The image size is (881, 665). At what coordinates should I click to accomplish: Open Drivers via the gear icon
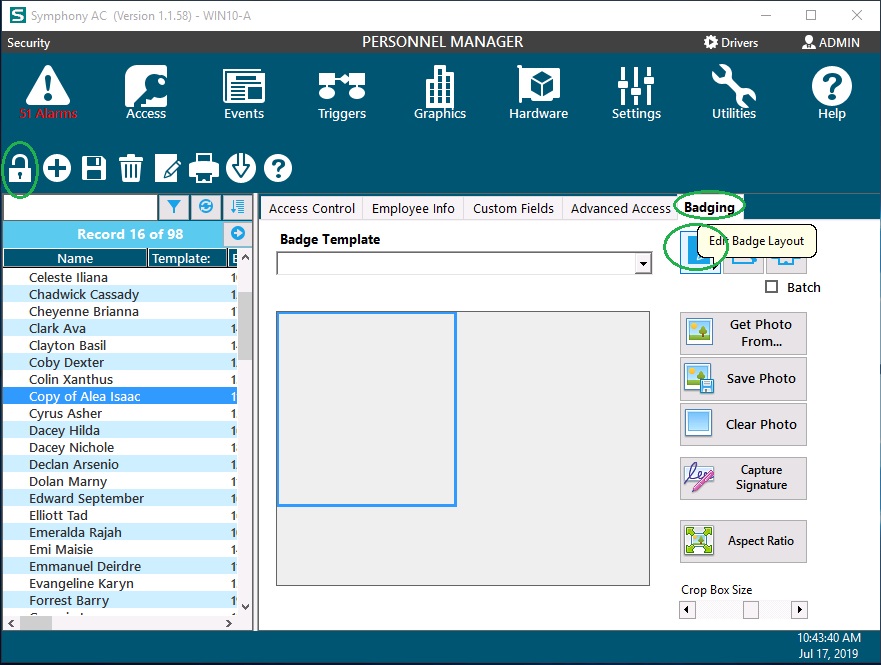pos(711,42)
